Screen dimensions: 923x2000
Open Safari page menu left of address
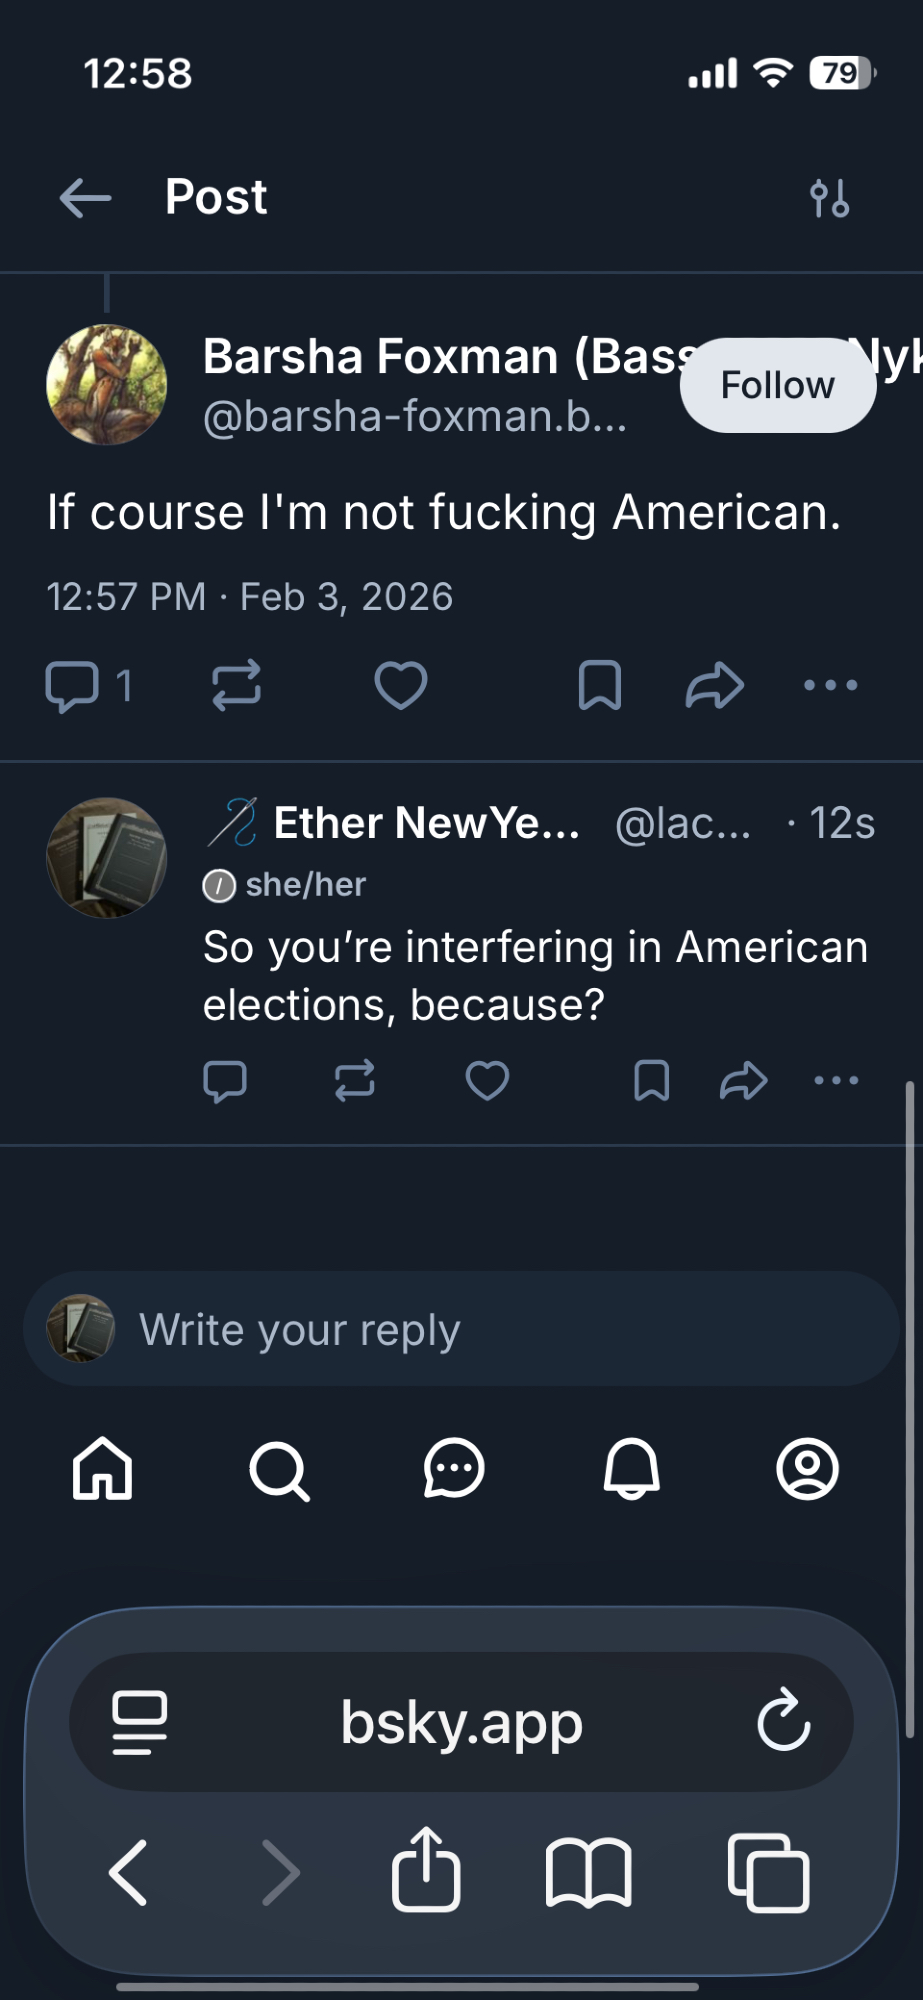(x=140, y=1722)
